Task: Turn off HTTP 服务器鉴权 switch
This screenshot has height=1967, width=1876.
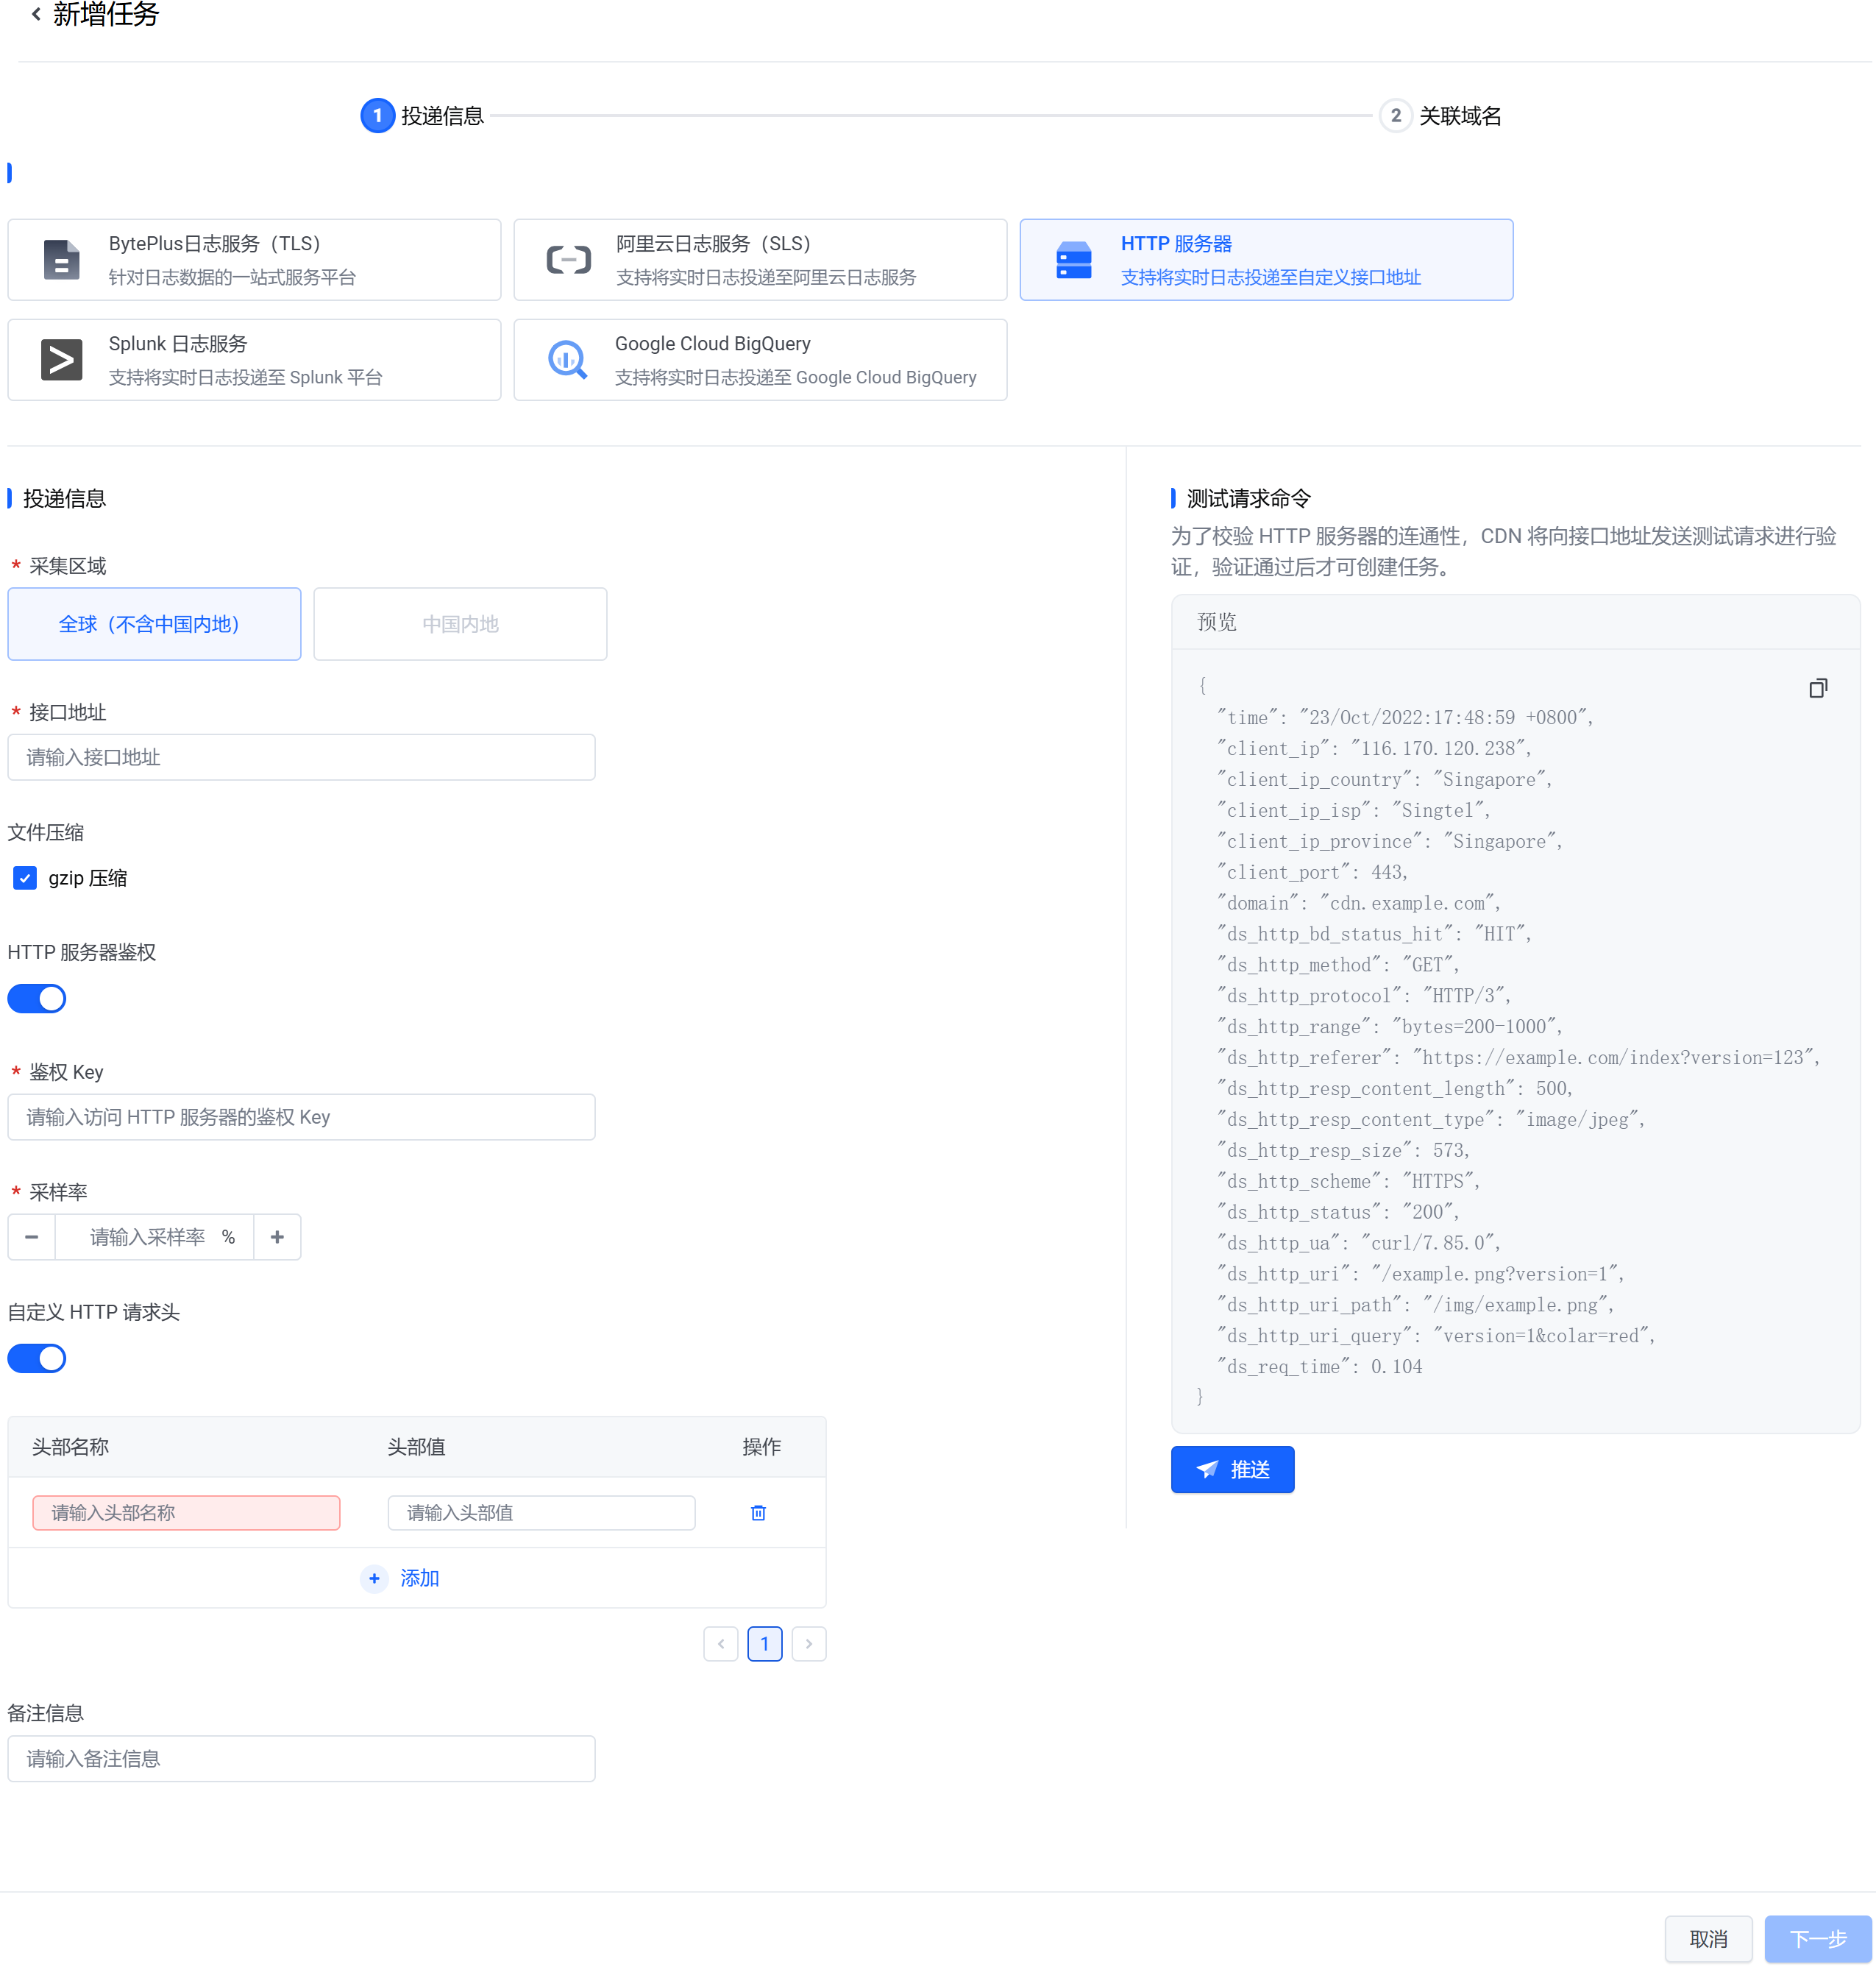Action: click(37, 998)
